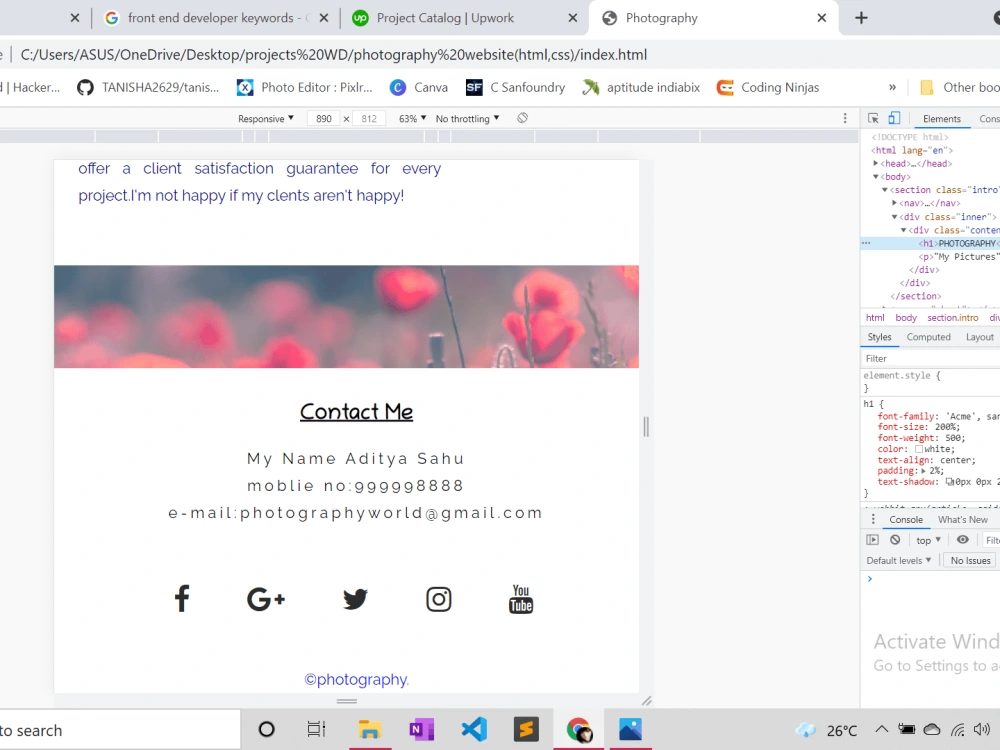The height and width of the screenshot is (750, 1000).
Task: Click the Google Plus icon
Action: tap(265, 599)
